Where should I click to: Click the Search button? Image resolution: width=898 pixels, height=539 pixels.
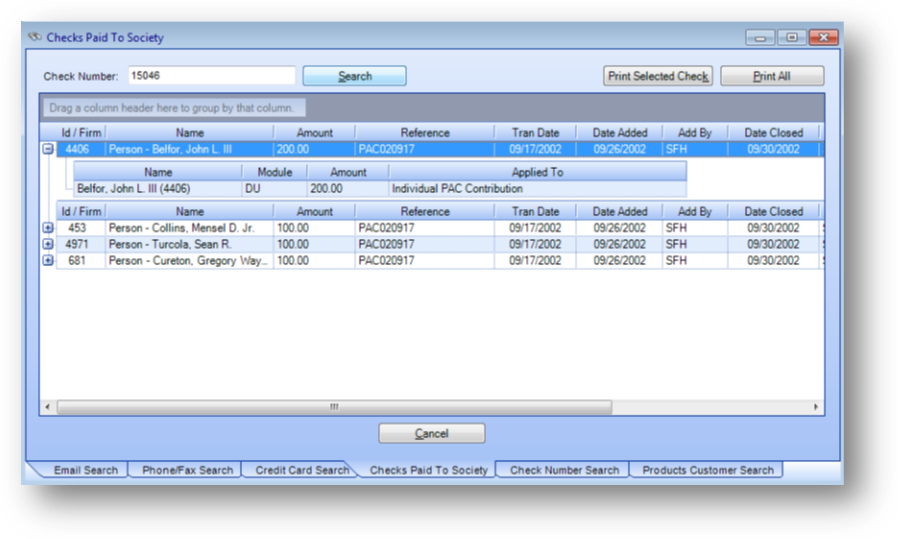pos(355,76)
